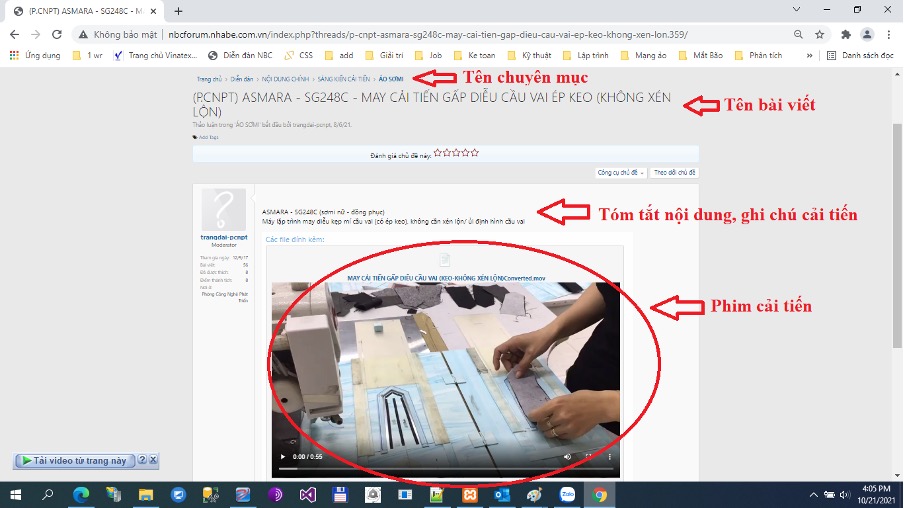
Task: Click the trangdai-pcnpt avatar image
Action: [224, 209]
